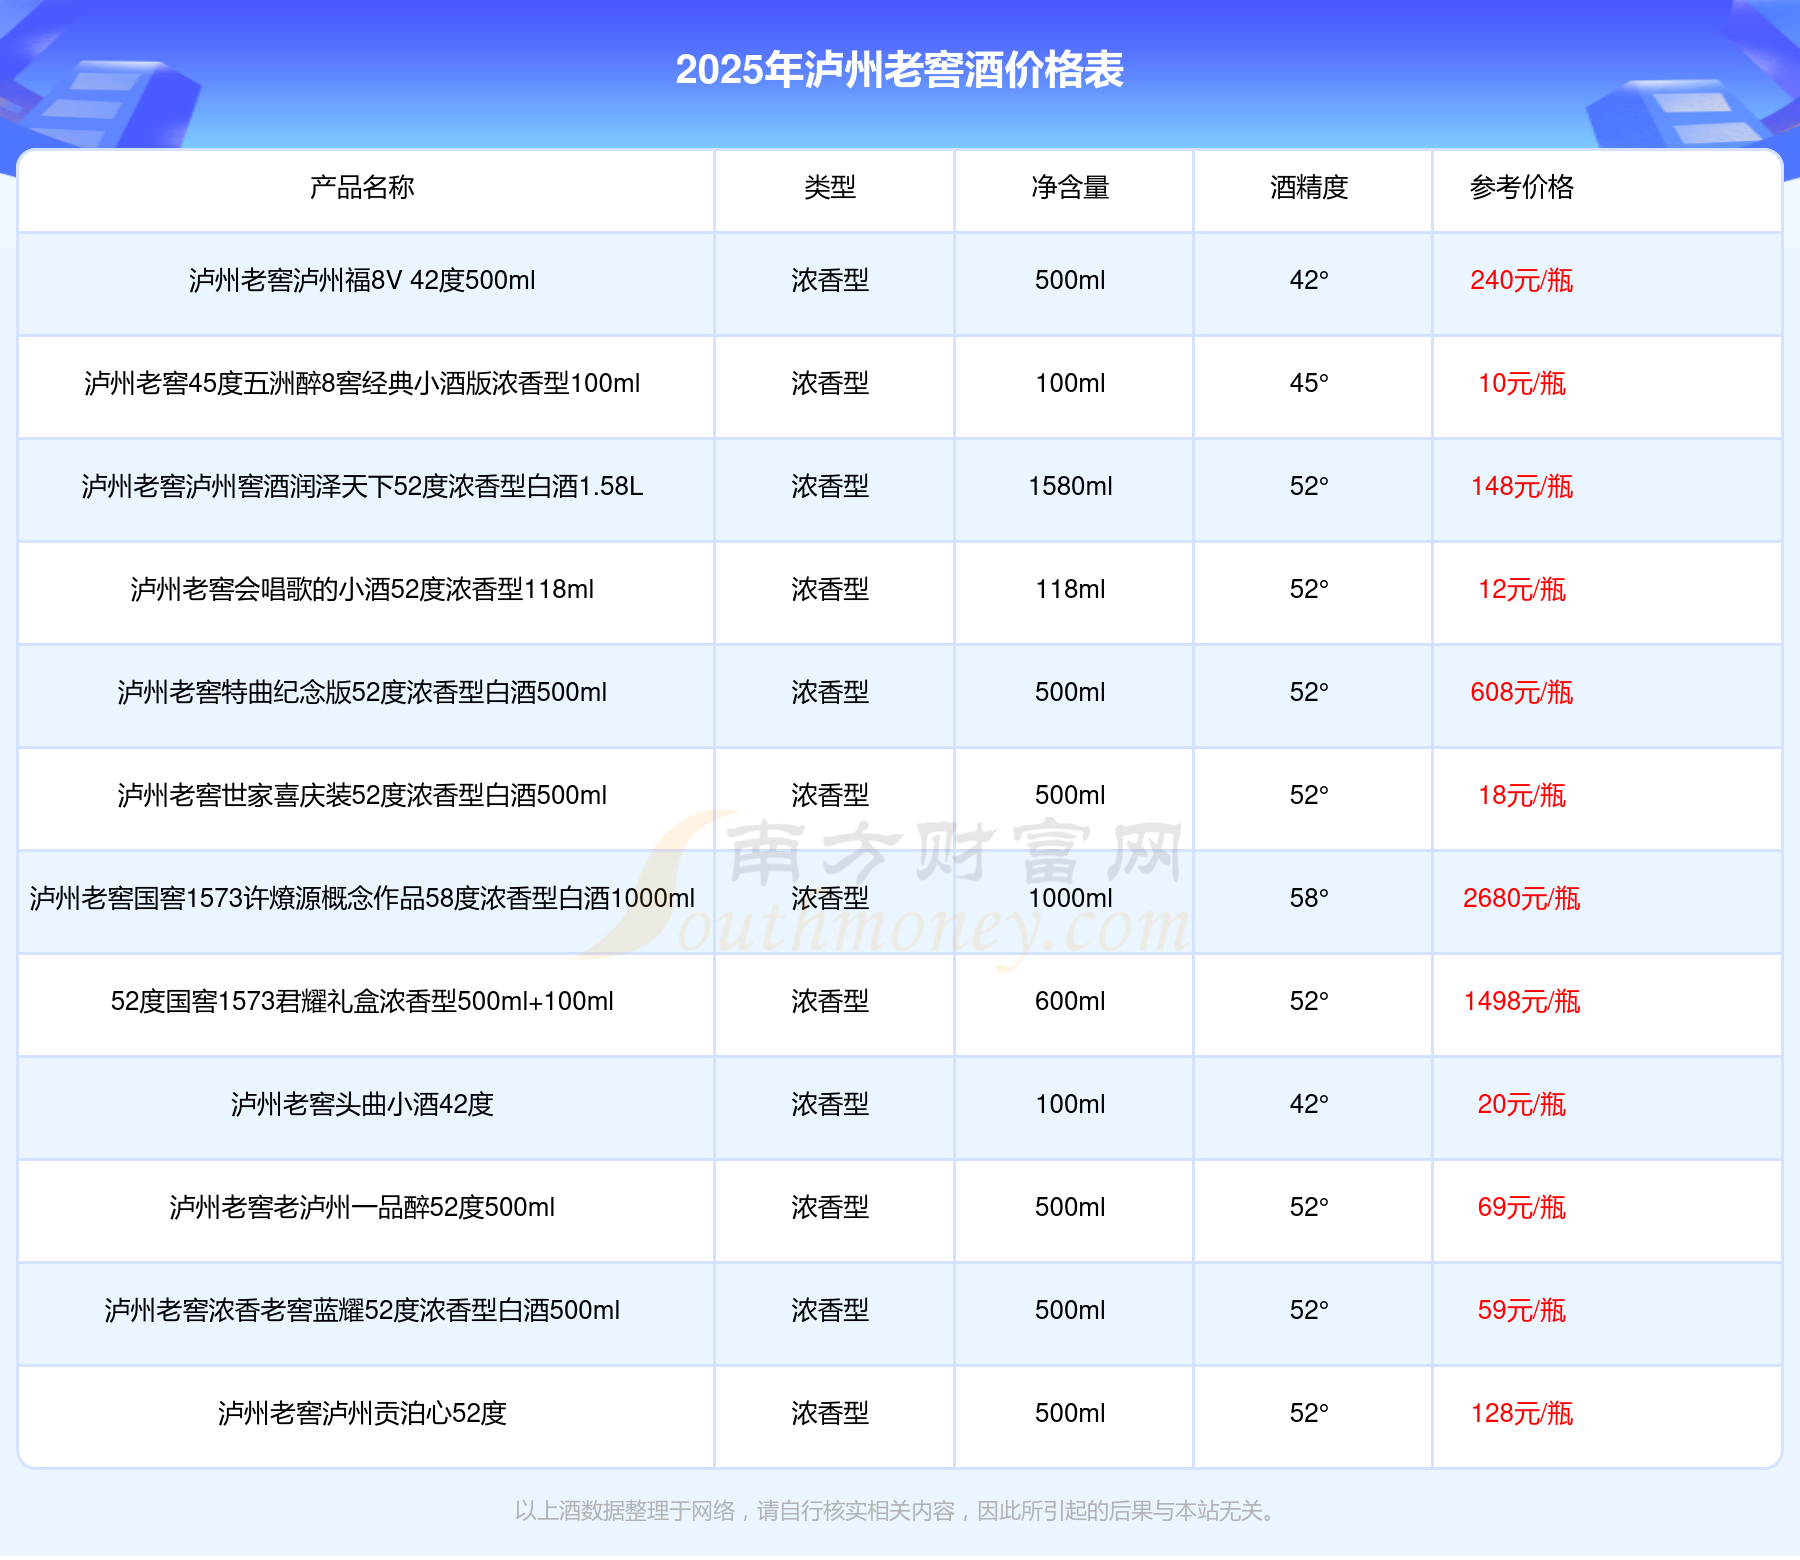Click the alcohol value "45°"
The height and width of the screenshot is (1560, 1800).
tap(1309, 383)
